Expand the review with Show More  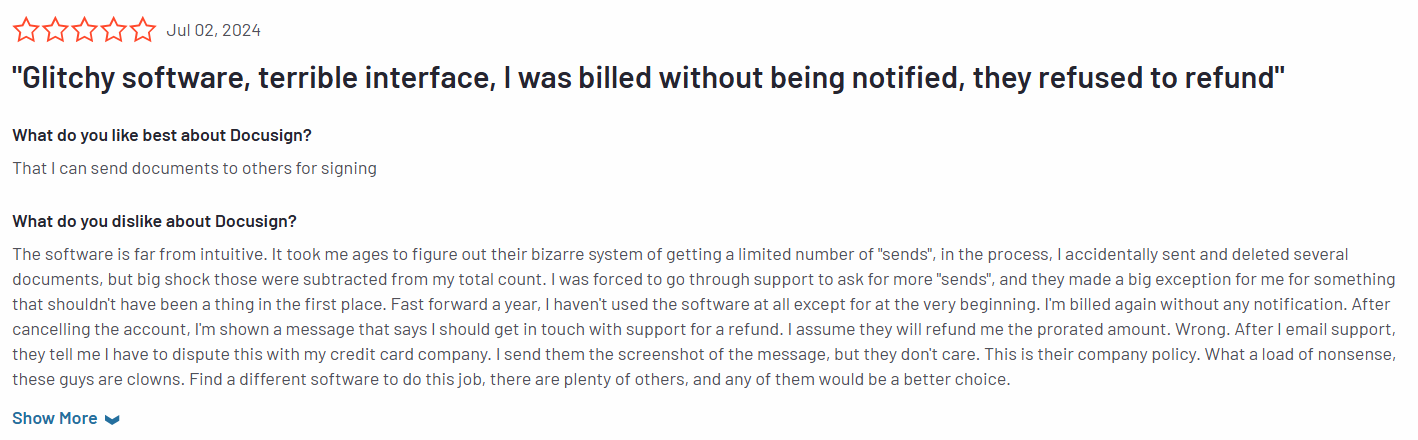[x=55, y=418]
